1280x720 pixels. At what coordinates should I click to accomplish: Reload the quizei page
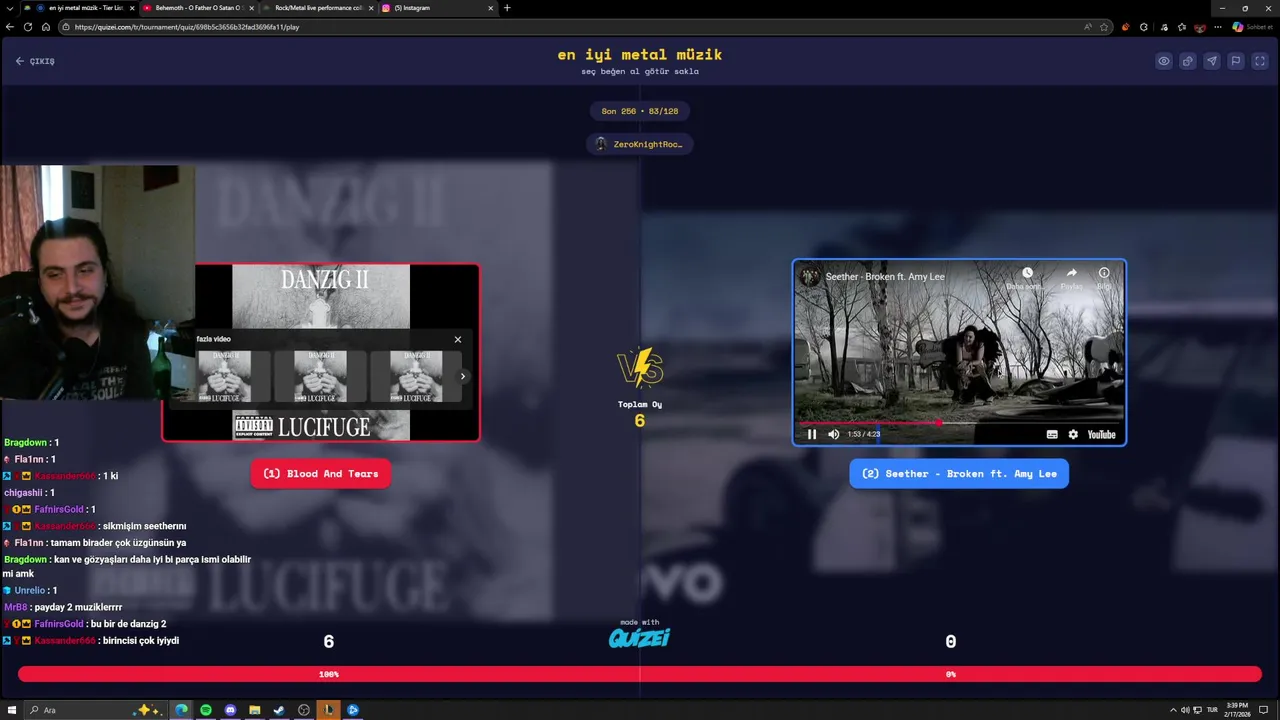(27, 27)
